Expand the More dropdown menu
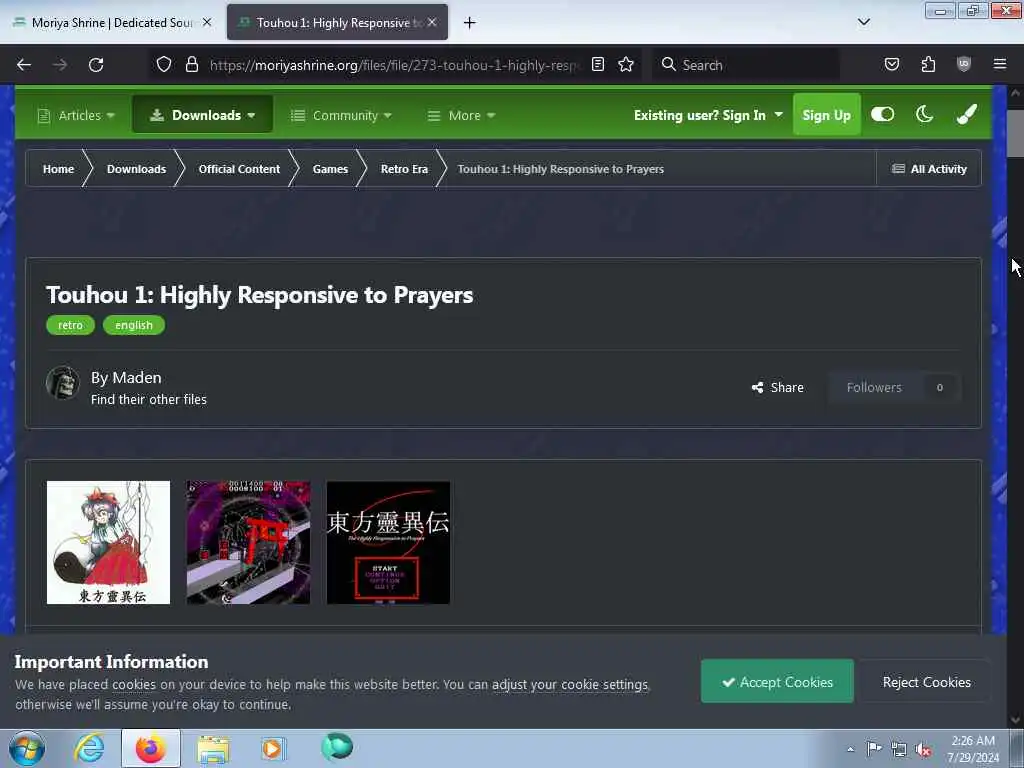The height and width of the screenshot is (768, 1024). point(461,116)
